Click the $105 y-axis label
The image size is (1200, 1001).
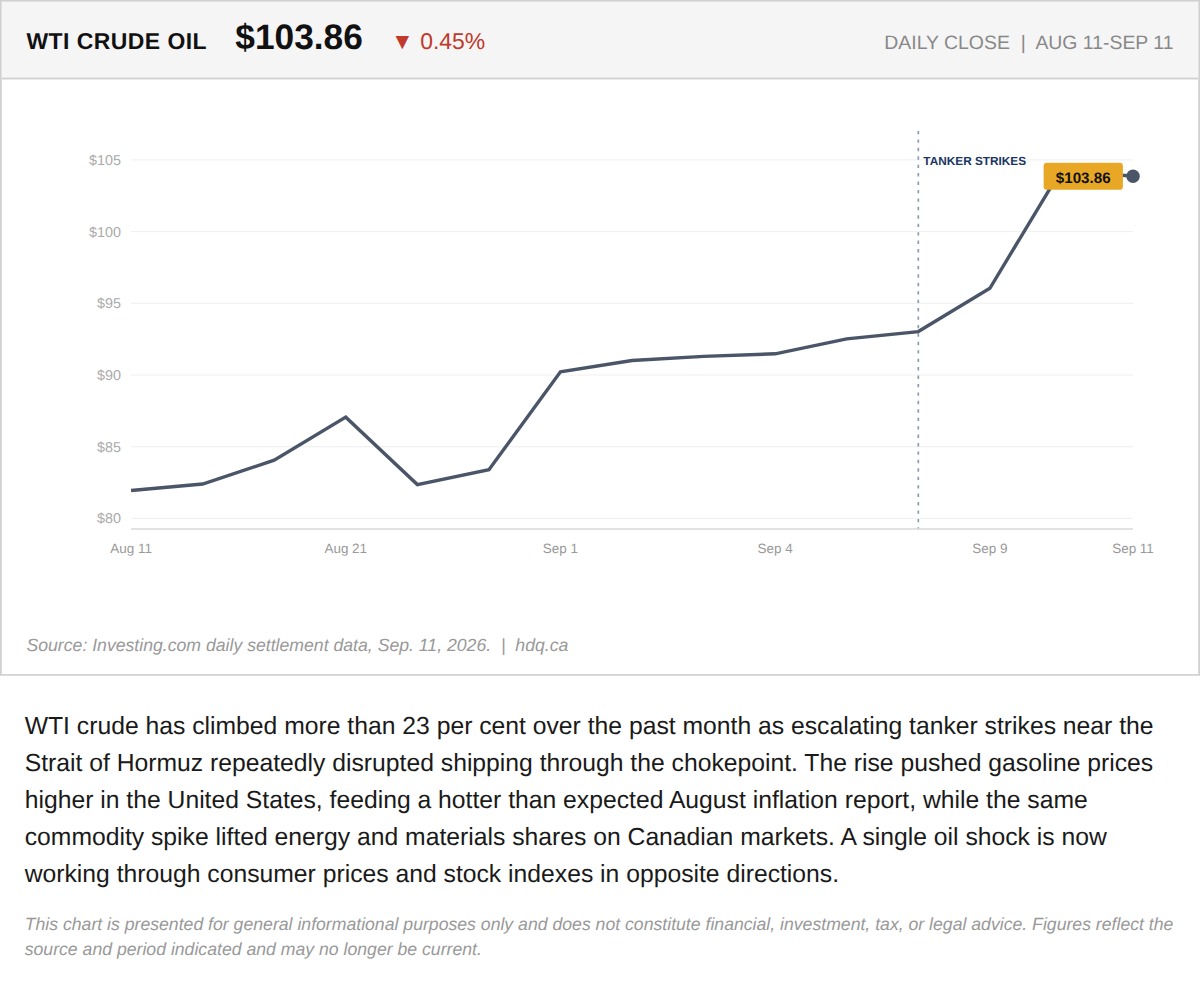click(105, 160)
